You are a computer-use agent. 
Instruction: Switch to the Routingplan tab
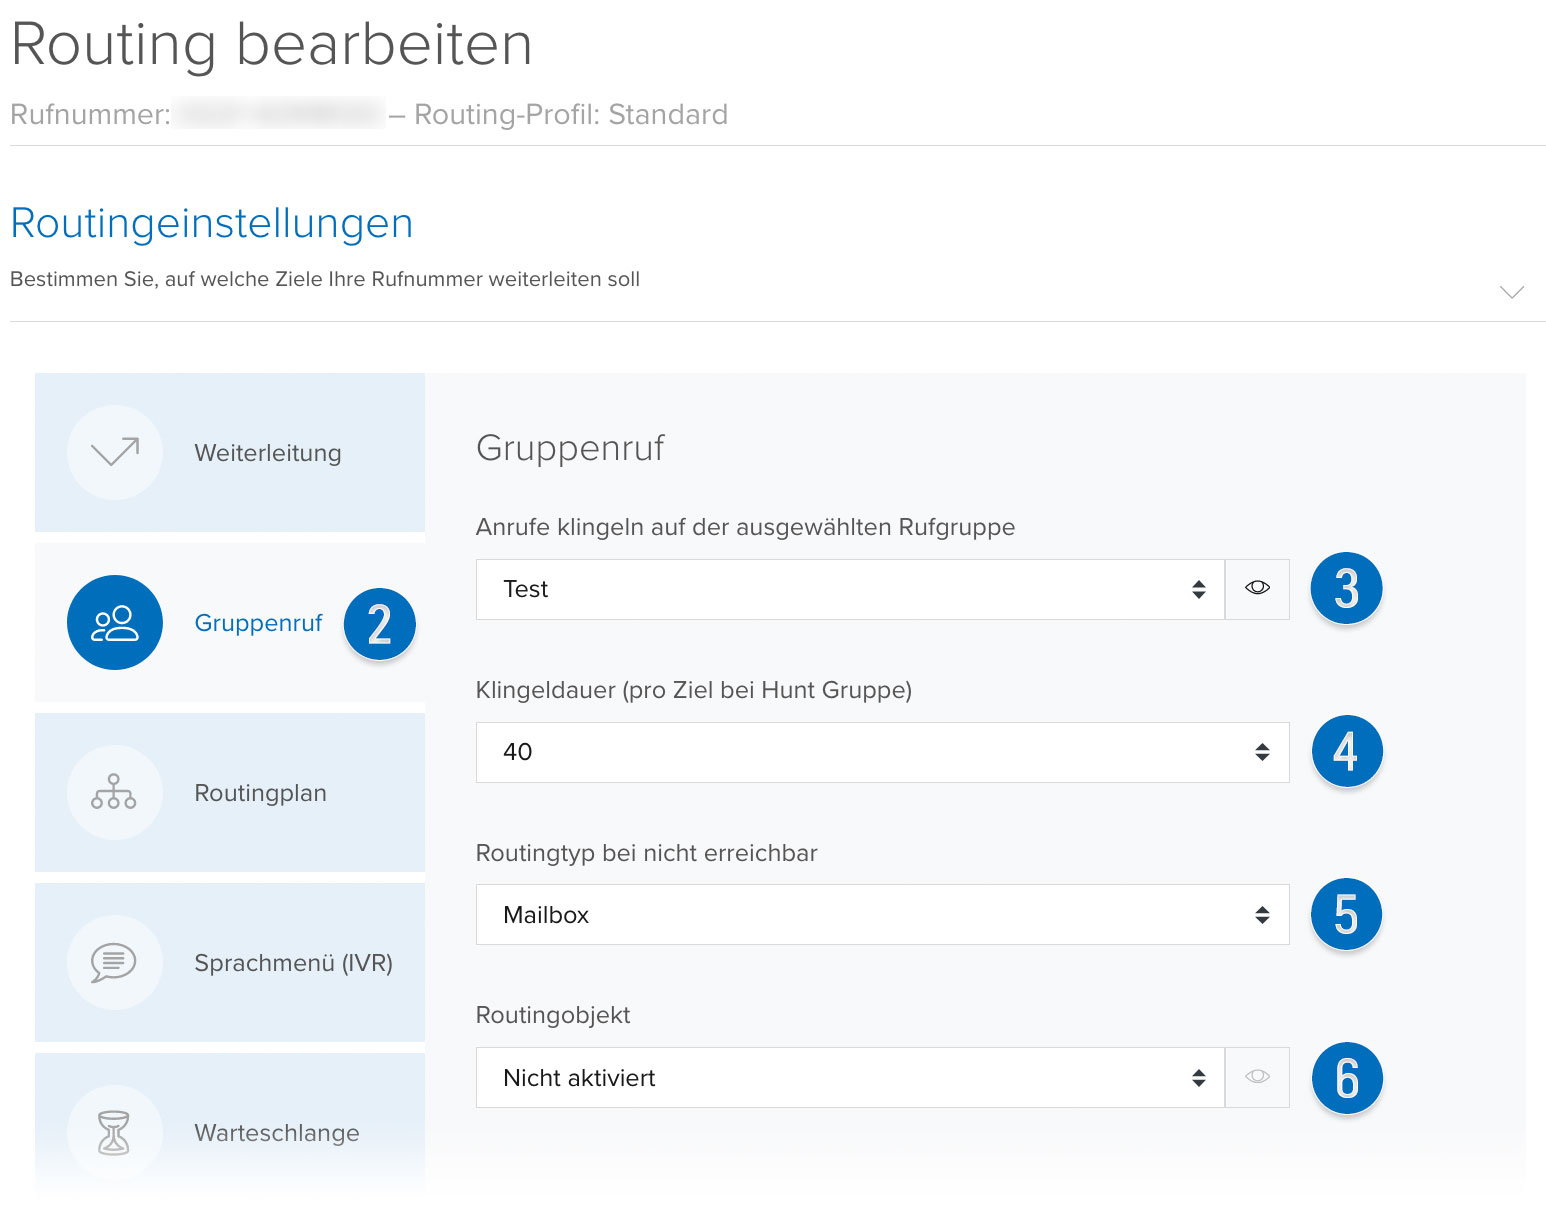pos(230,793)
